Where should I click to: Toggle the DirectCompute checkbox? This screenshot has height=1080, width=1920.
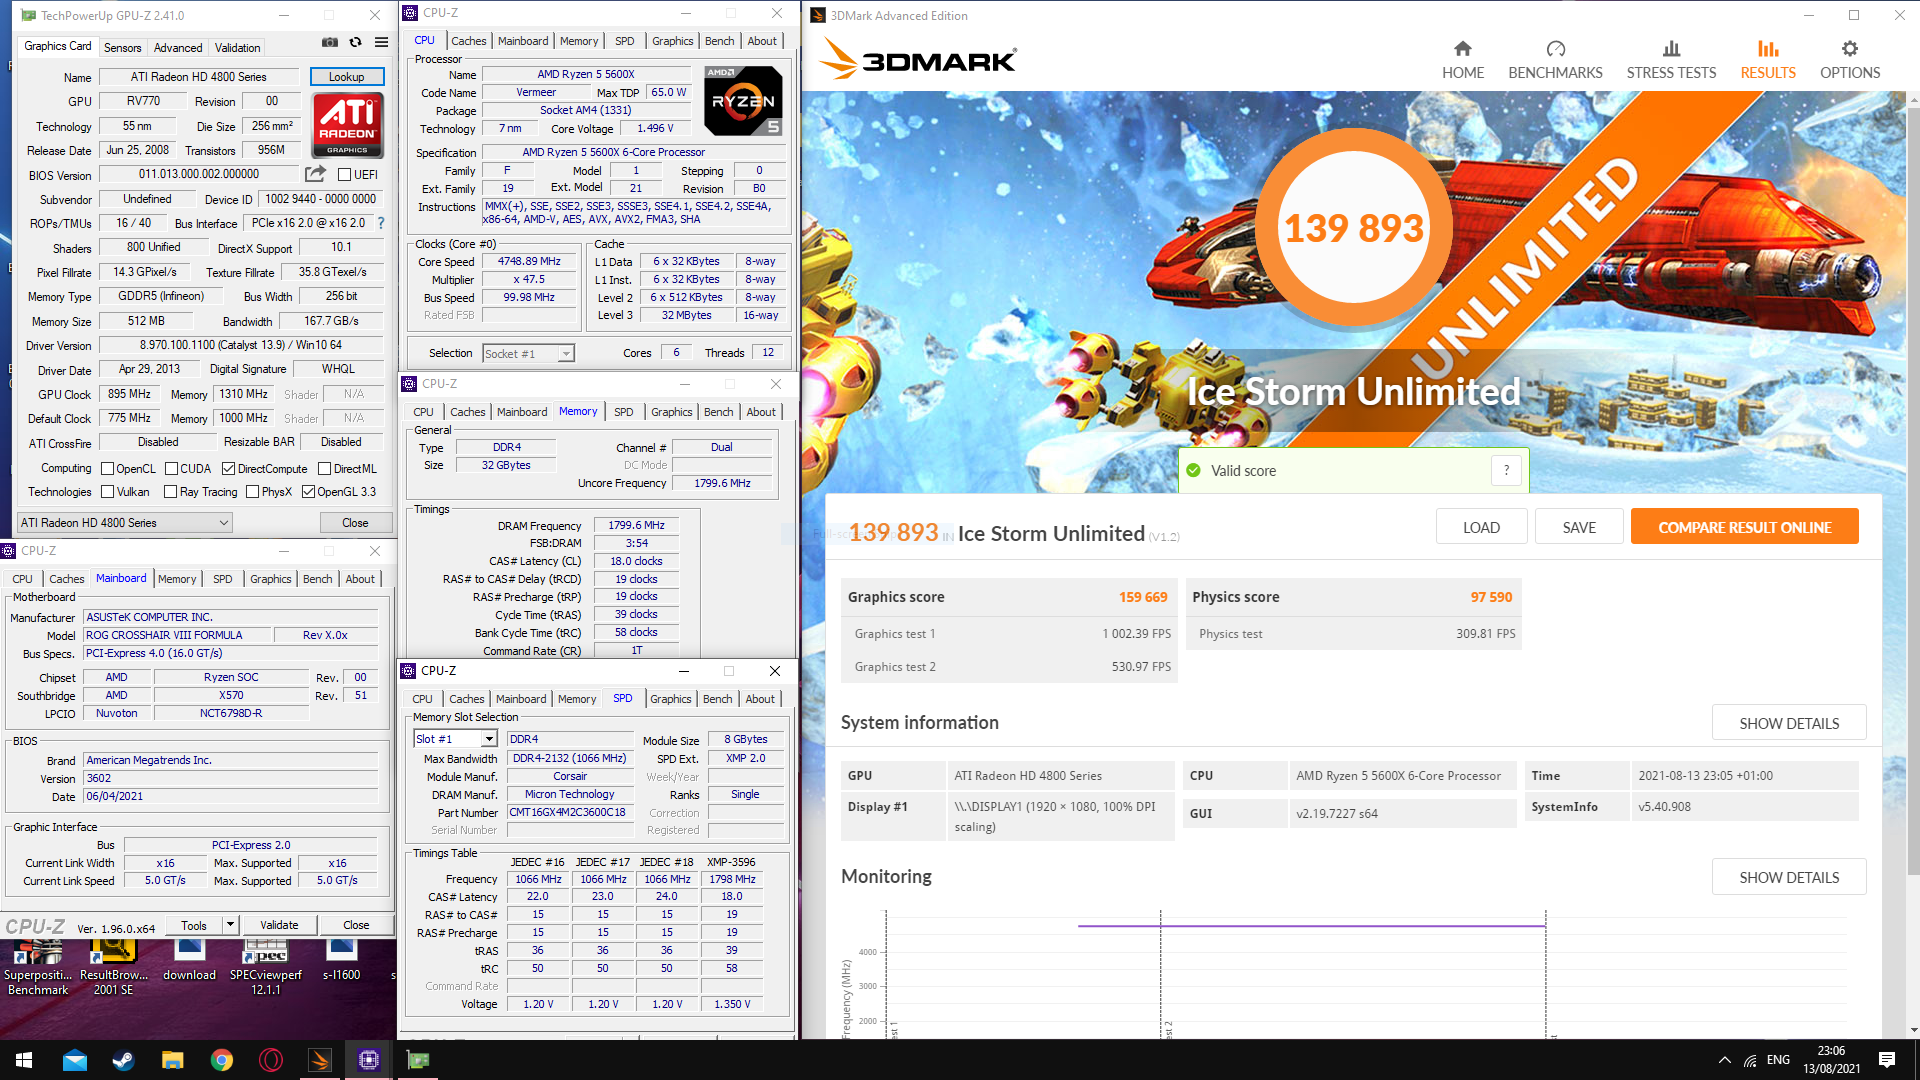tap(228, 468)
